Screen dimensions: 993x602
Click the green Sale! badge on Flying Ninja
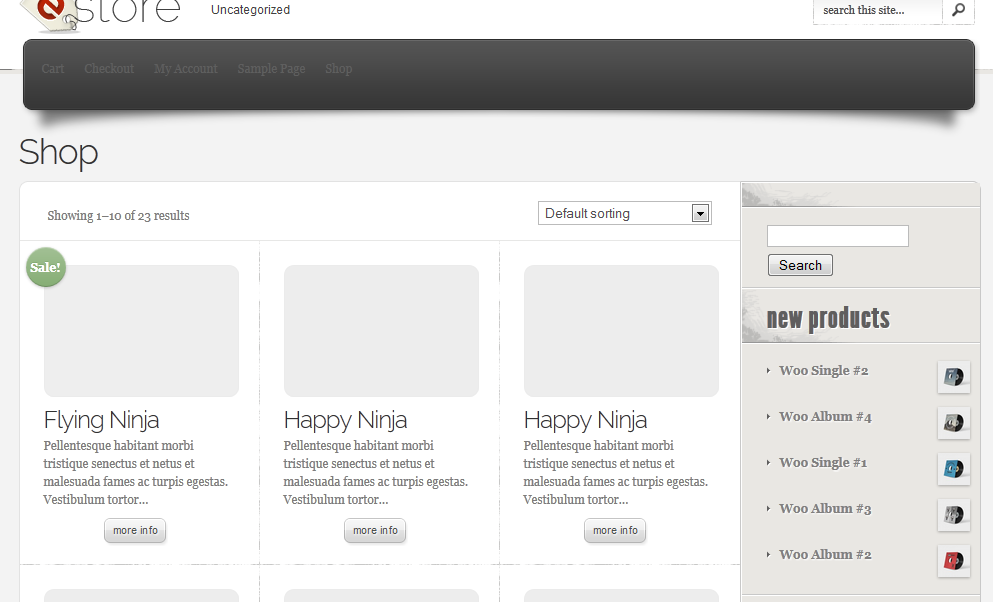pyautogui.click(x=45, y=267)
